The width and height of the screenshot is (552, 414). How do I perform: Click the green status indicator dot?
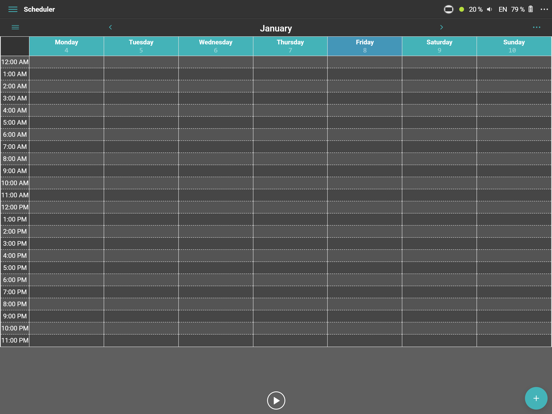pyautogui.click(x=461, y=10)
